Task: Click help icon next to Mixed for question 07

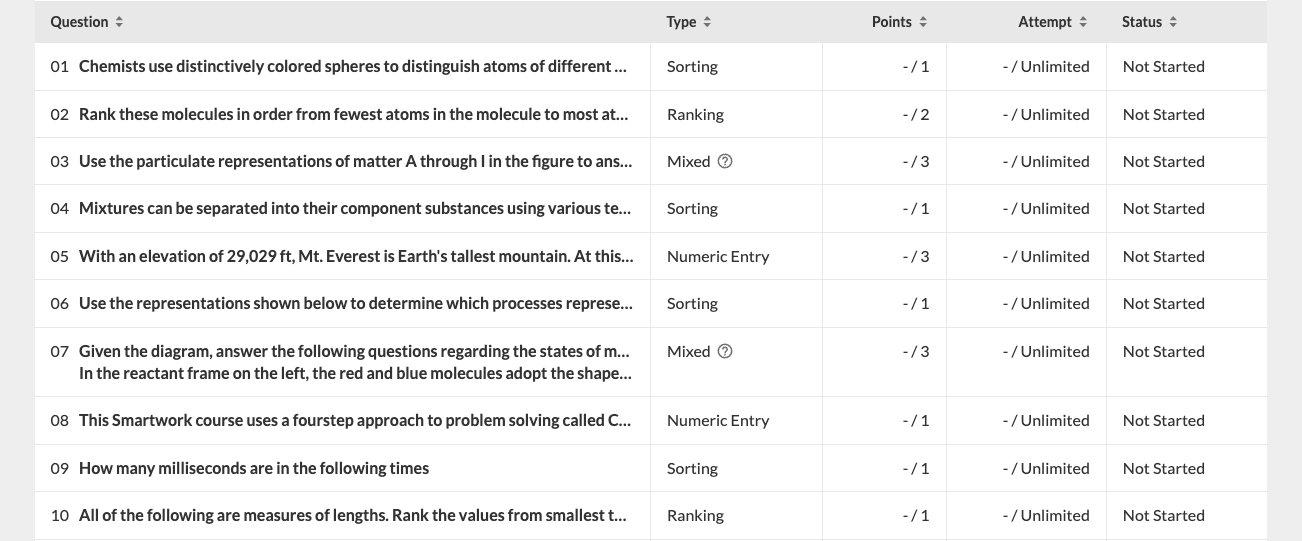Action: (x=726, y=352)
